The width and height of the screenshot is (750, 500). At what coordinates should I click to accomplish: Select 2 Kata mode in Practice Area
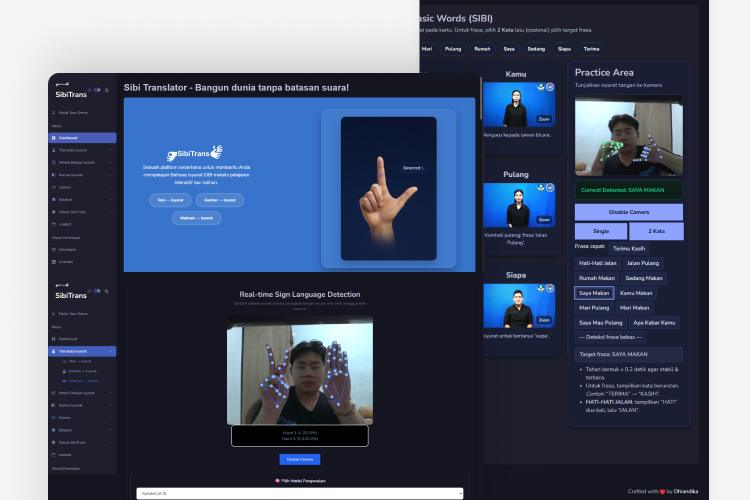[x=656, y=231]
